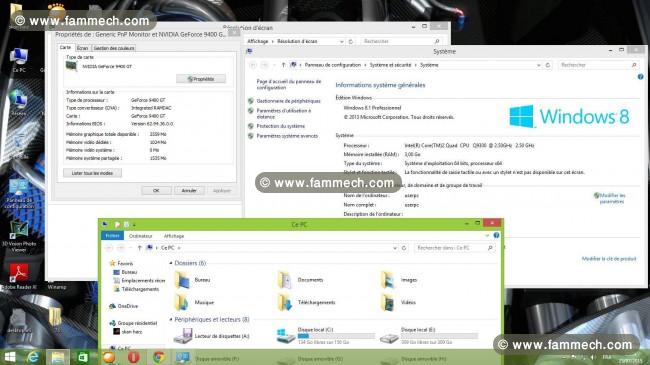Screen dimensions: 650x365
Task: Open Résolution d'écran address bar dropdown
Action: (x=342, y=41)
